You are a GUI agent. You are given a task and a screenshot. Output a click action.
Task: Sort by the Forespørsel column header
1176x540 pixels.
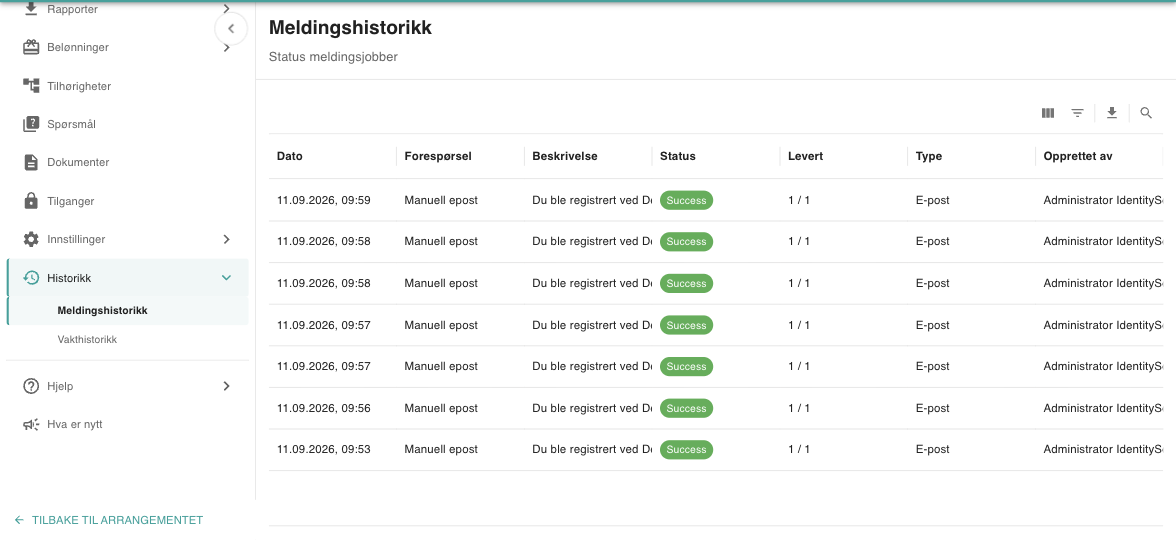point(436,157)
